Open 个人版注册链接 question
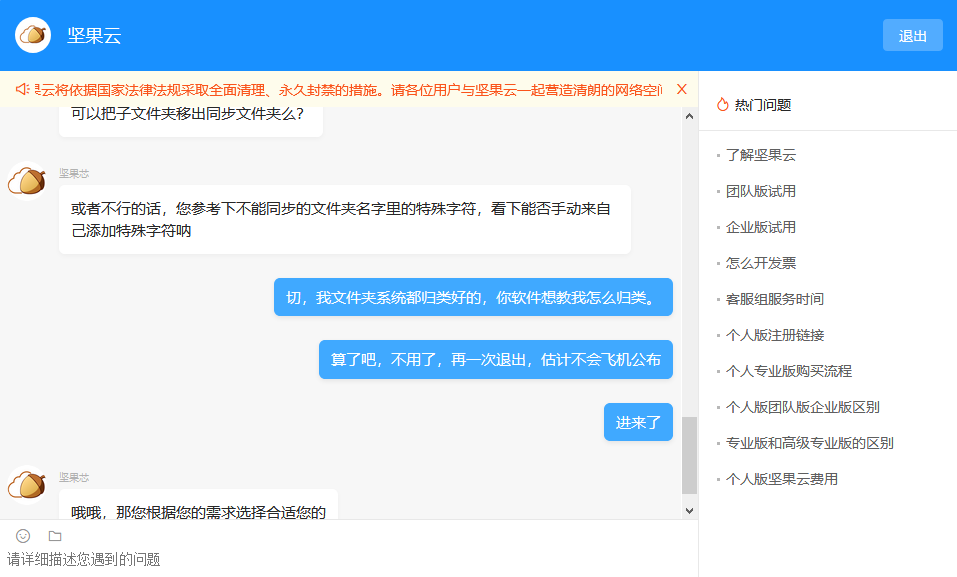 [x=775, y=335]
